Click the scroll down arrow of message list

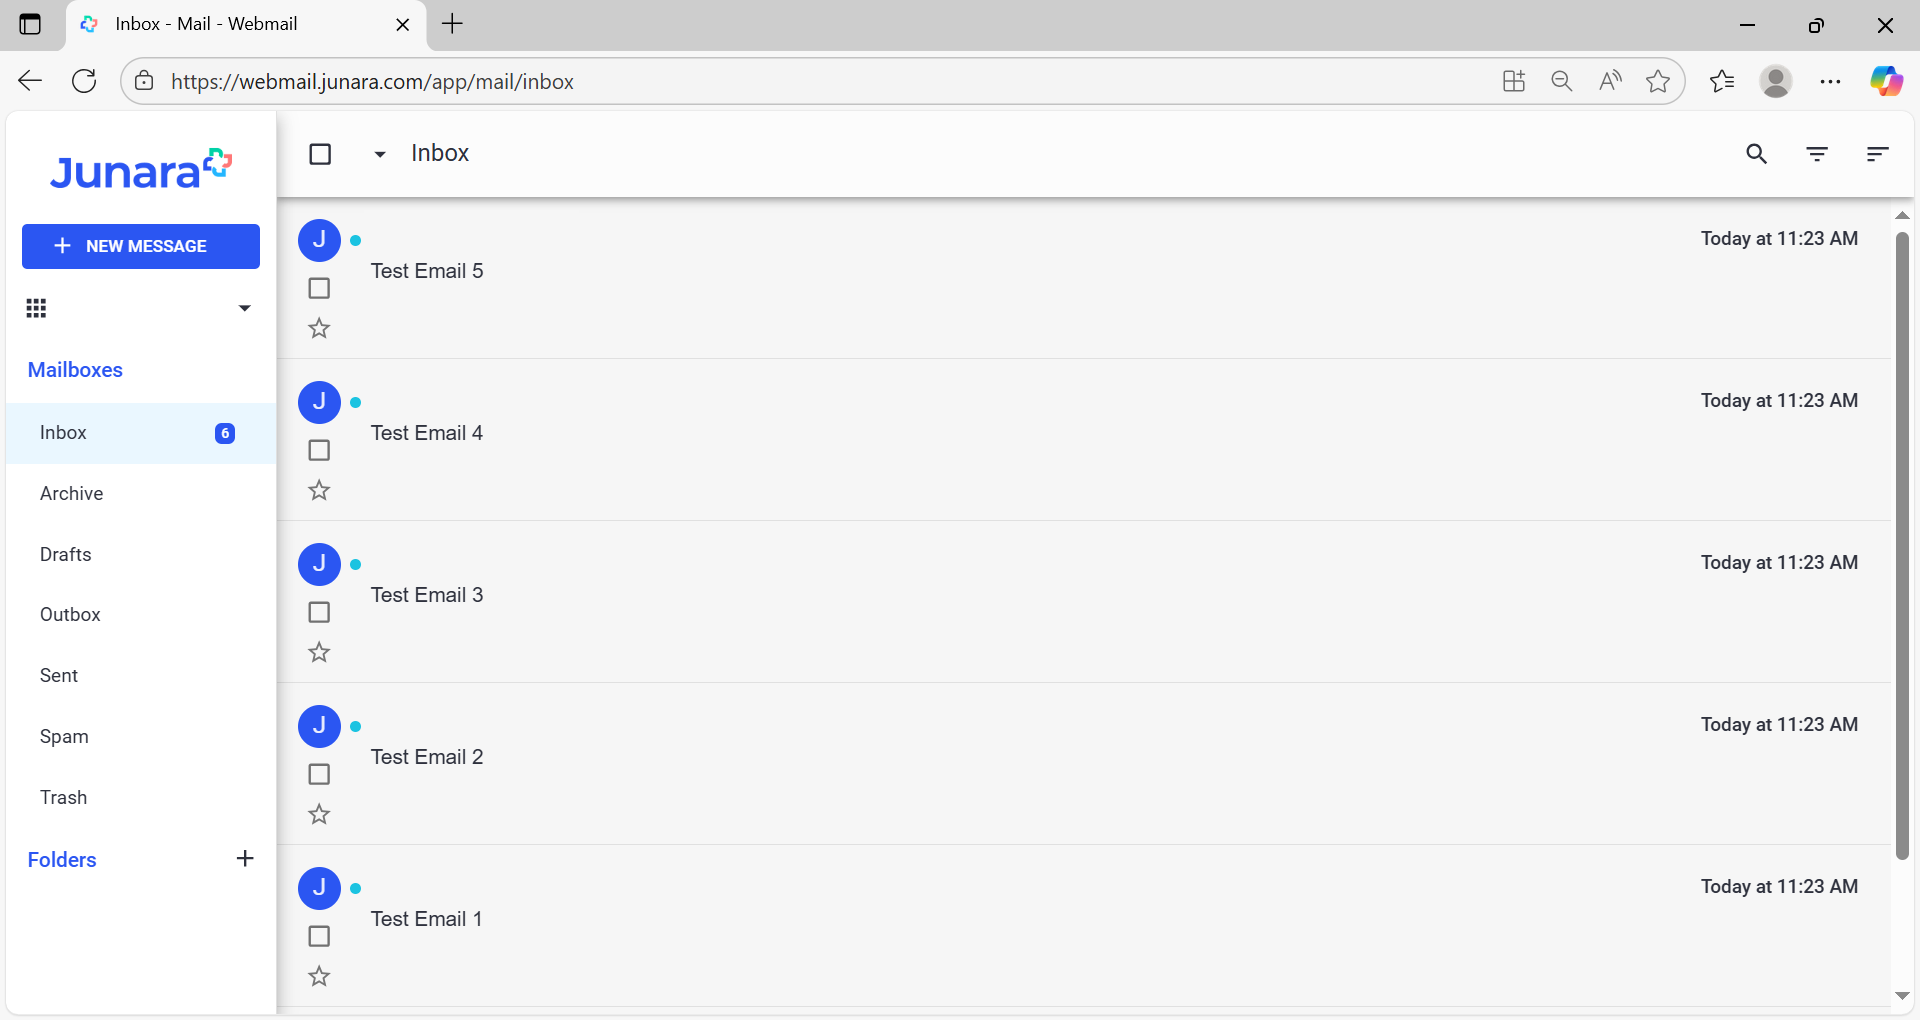[1902, 996]
